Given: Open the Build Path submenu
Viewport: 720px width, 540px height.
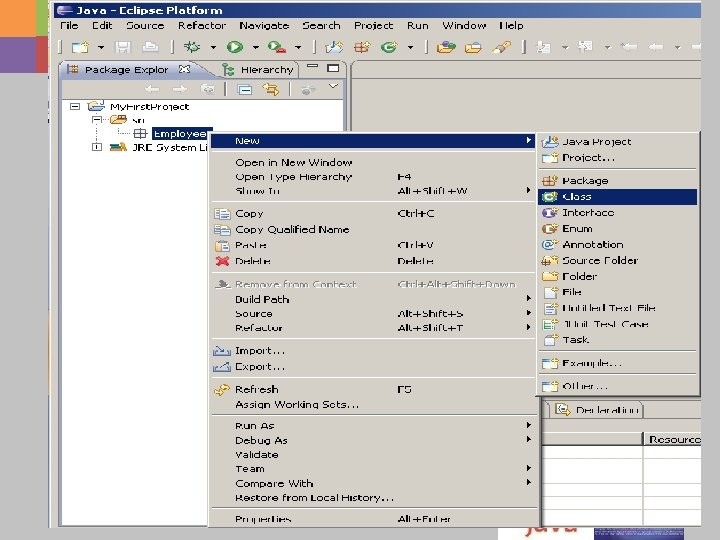Looking at the screenshot, I should coord(373,299).
